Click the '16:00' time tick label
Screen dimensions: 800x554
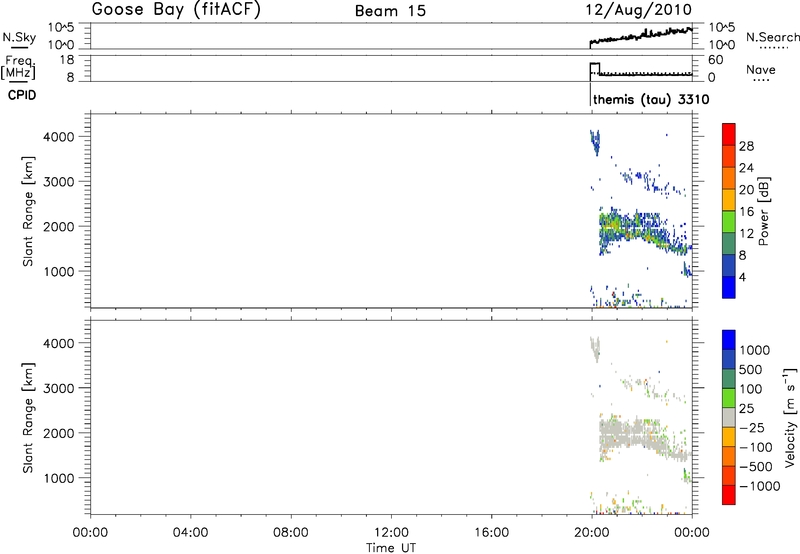coord(491,533)
